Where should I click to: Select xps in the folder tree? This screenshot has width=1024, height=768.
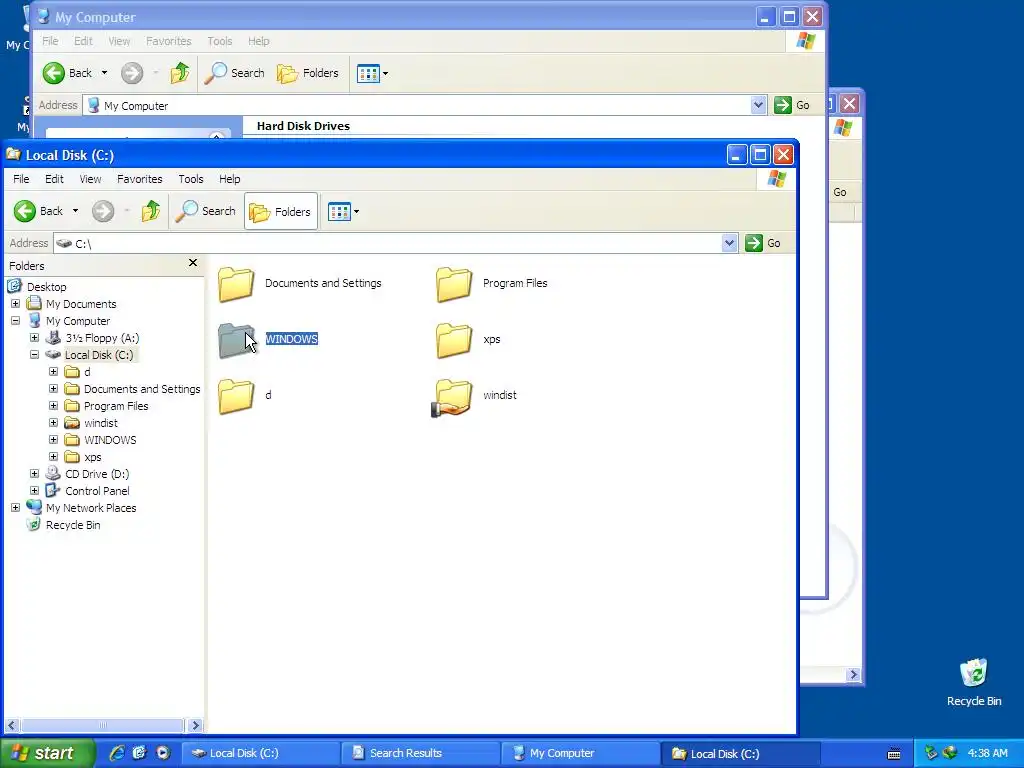click(93, 457)
